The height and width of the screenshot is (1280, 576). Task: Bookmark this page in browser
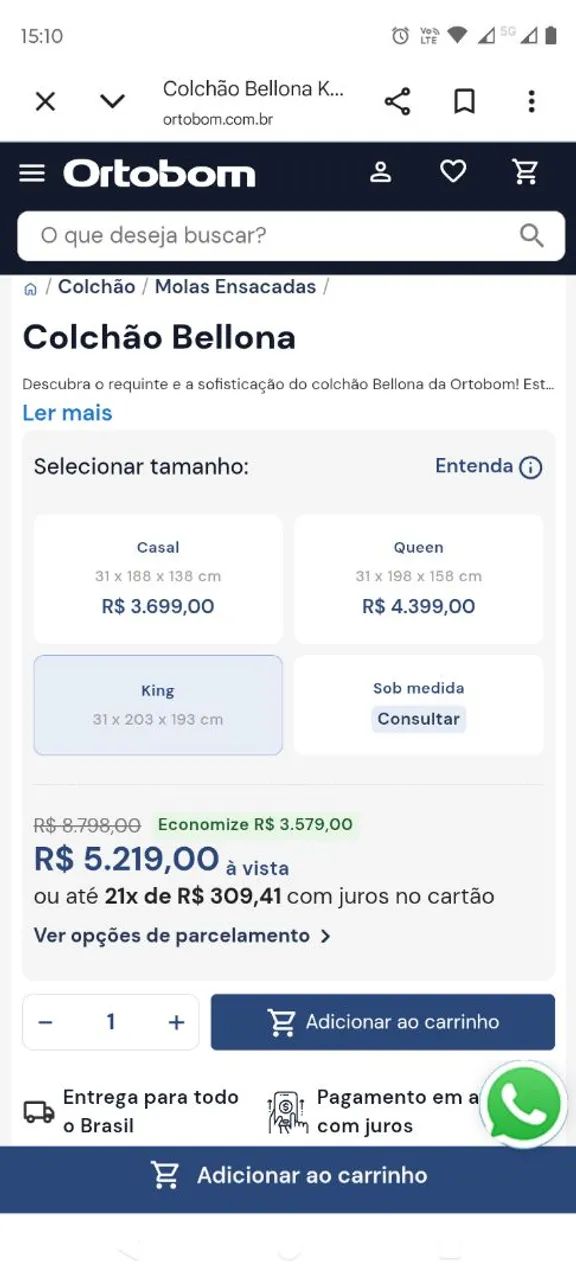[x=464, y=101]
